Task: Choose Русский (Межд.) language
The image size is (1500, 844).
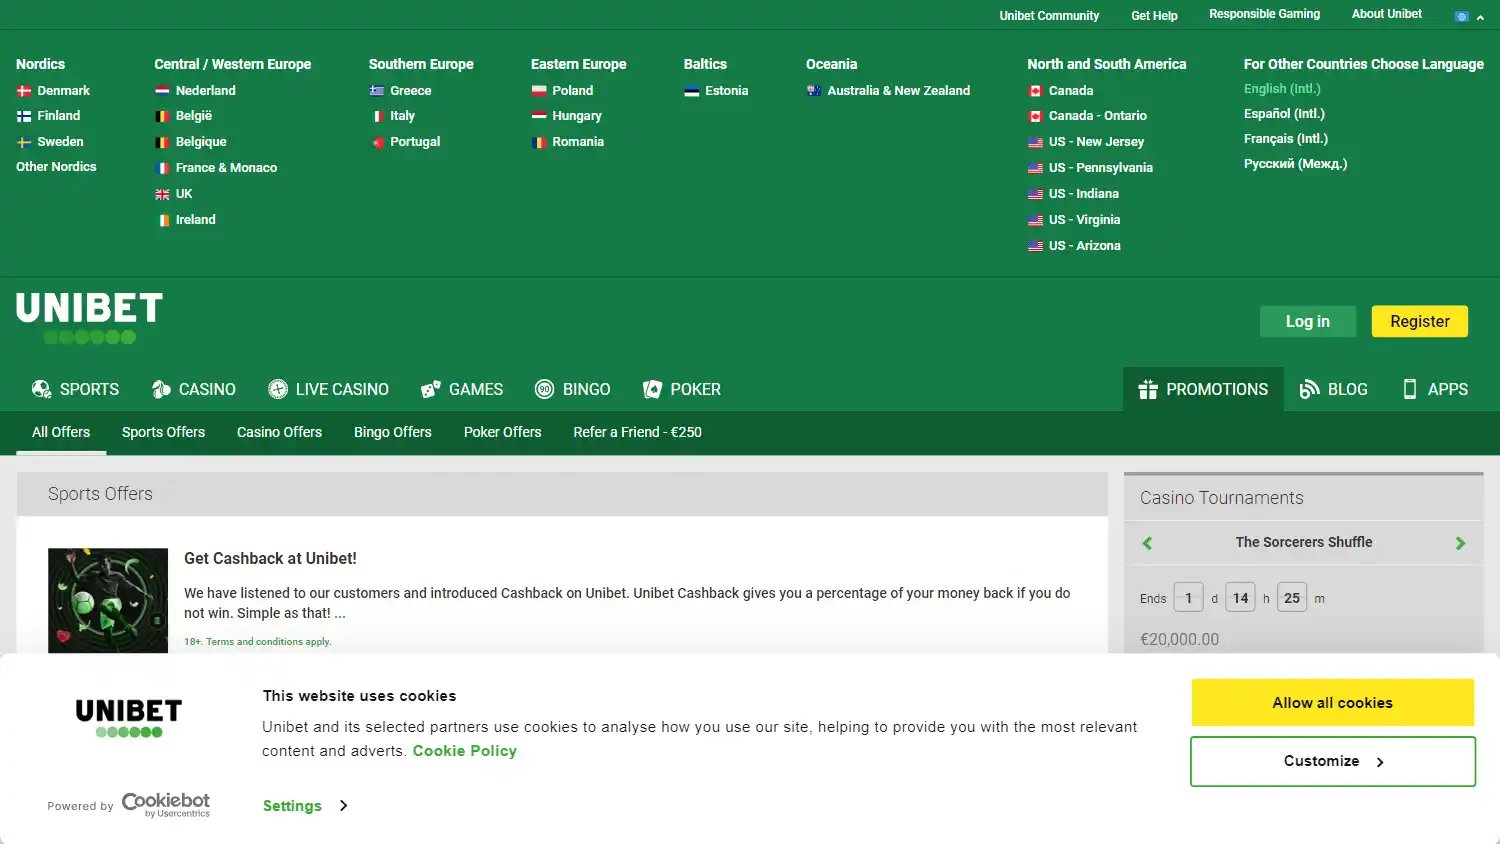Action: [1296, 164]
